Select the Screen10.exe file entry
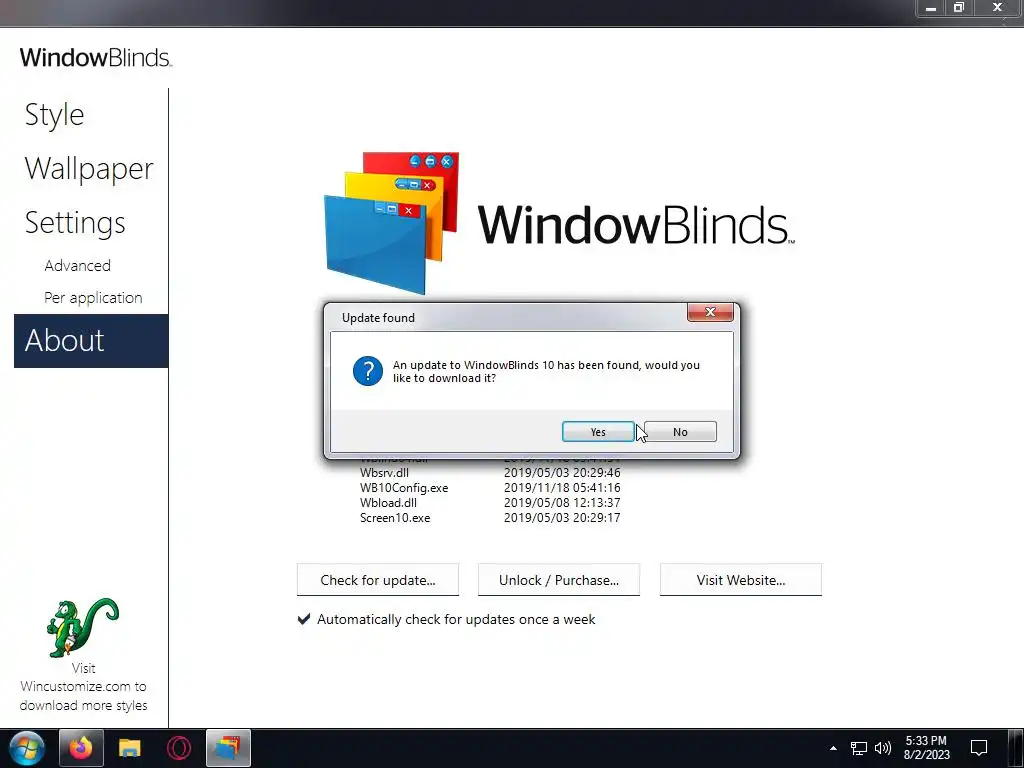The width and height of the screenshot is (1024, 768). pyautogui.click(x=394, y=518)
